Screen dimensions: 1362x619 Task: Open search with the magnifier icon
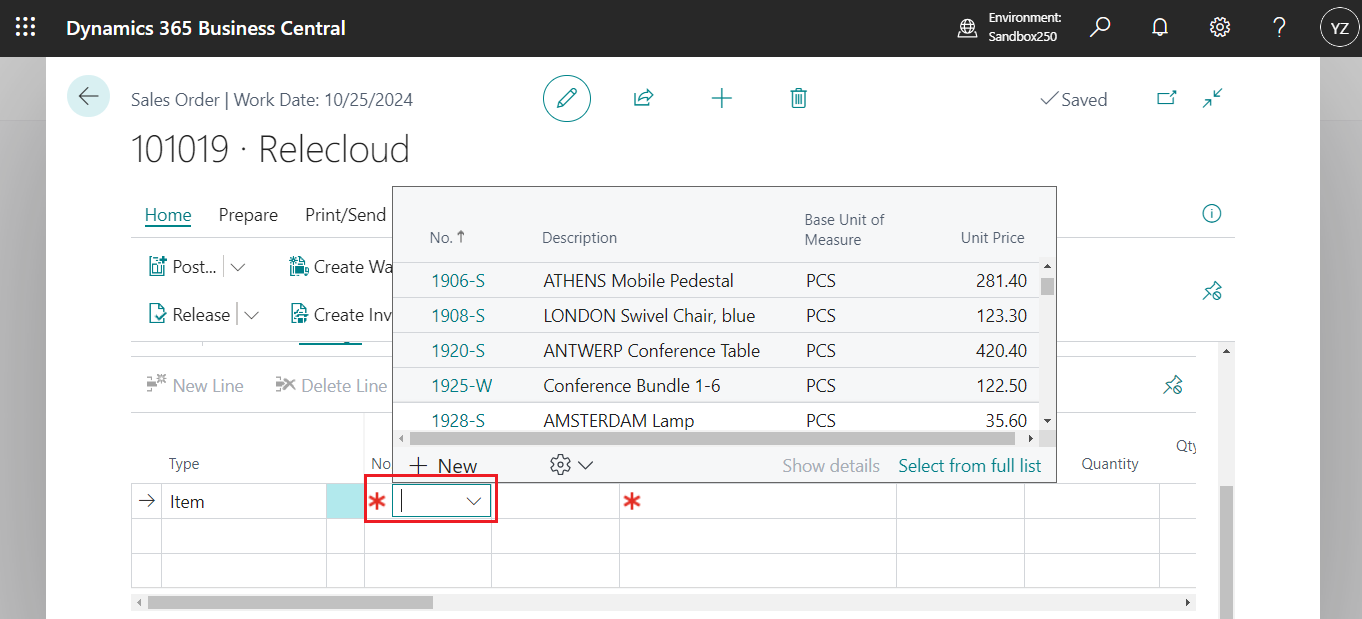tap(1099, 27)
